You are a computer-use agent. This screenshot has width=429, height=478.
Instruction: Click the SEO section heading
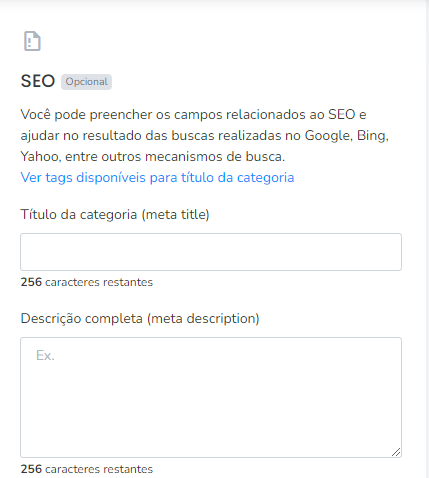(x=38, y=81)
